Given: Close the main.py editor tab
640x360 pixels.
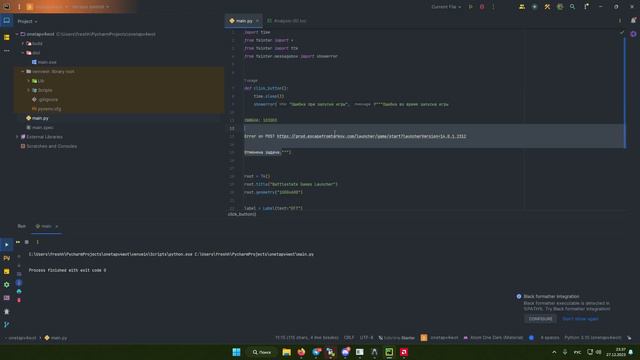Looking at the screenshot, I should [x=257, y=21].
